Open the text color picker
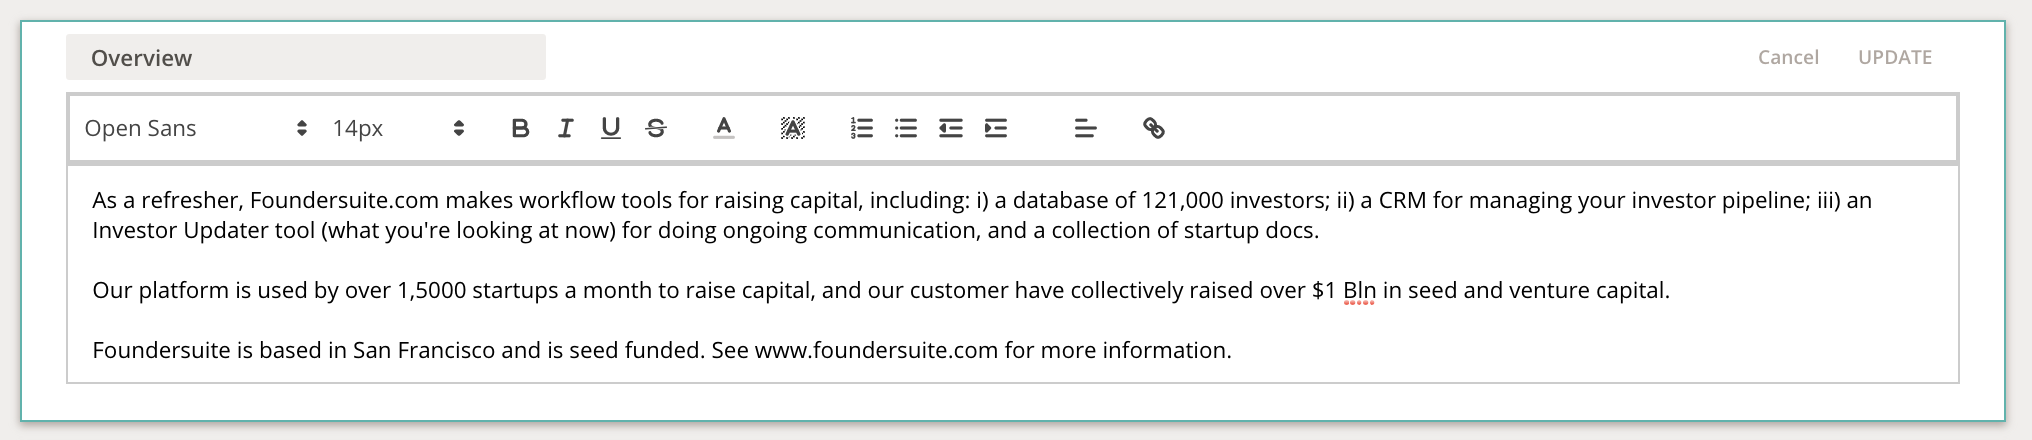This screenshot has width=2032, height=440. pos(724,128)
